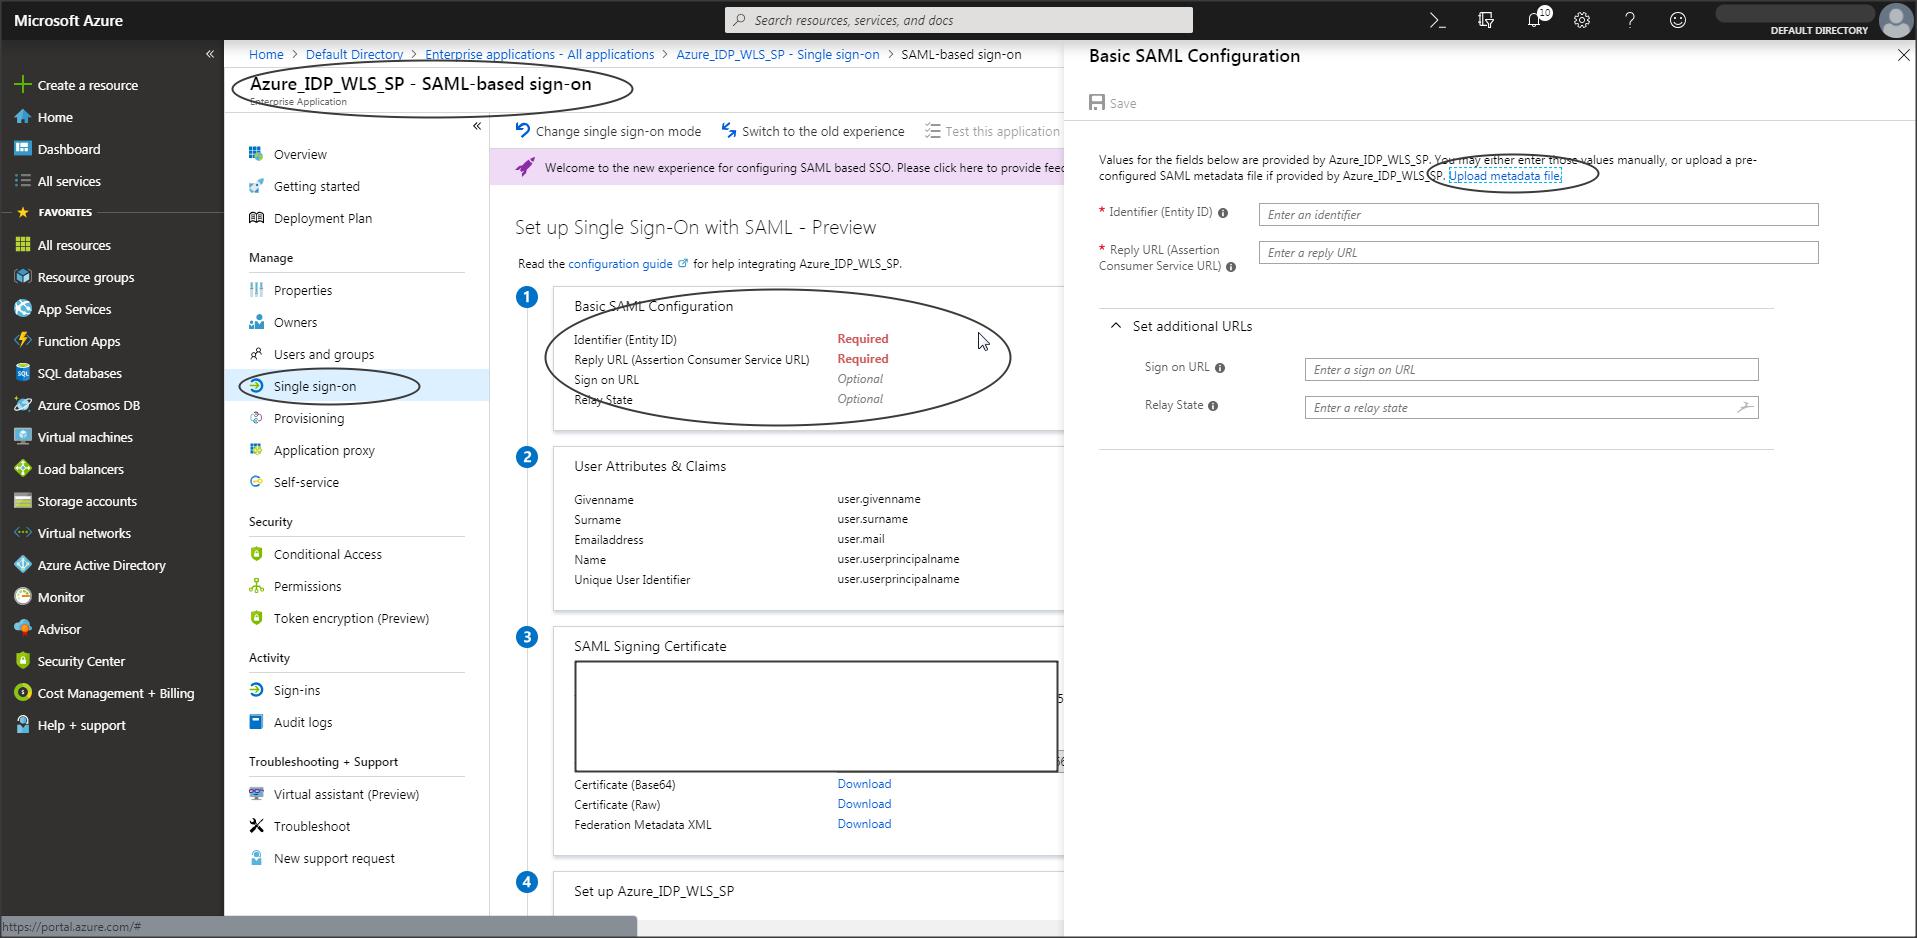
Task: Click Switch to the old experience
Action: tap(812, 131)
